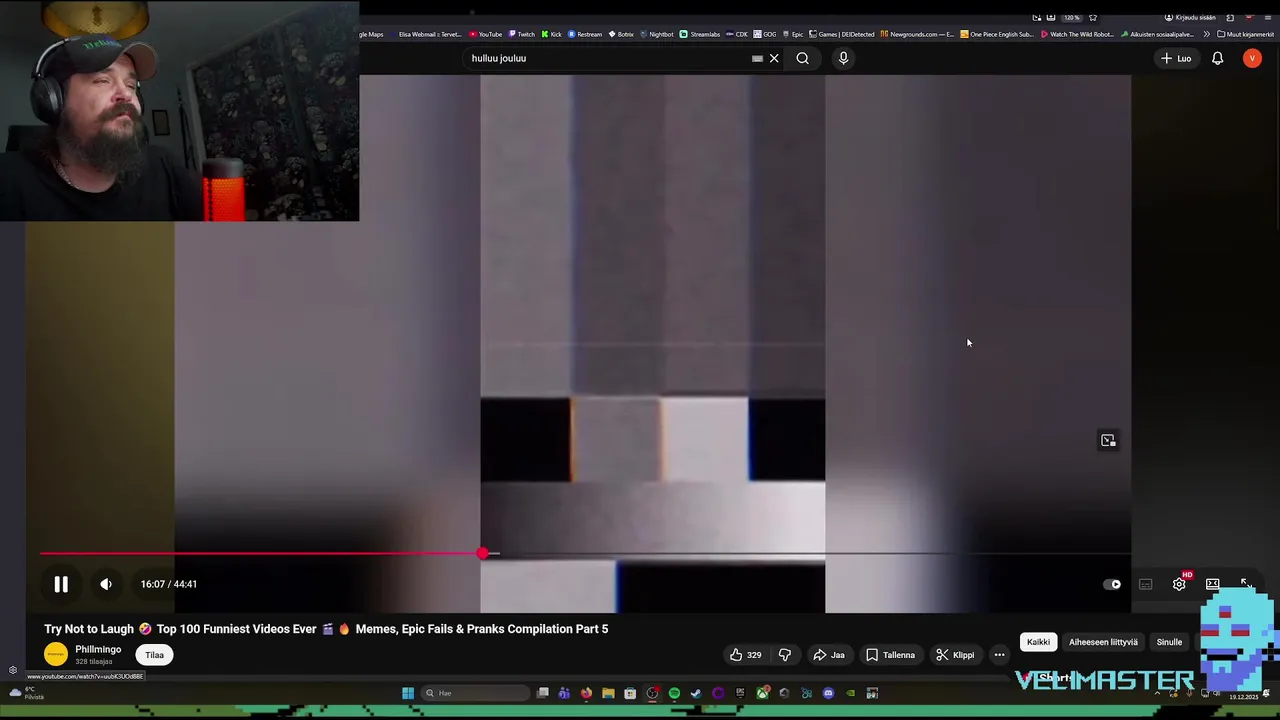The height and width of the screenshot is (720, 1280).
Task: Create a clip with Klippi
Action: point(955,655)
